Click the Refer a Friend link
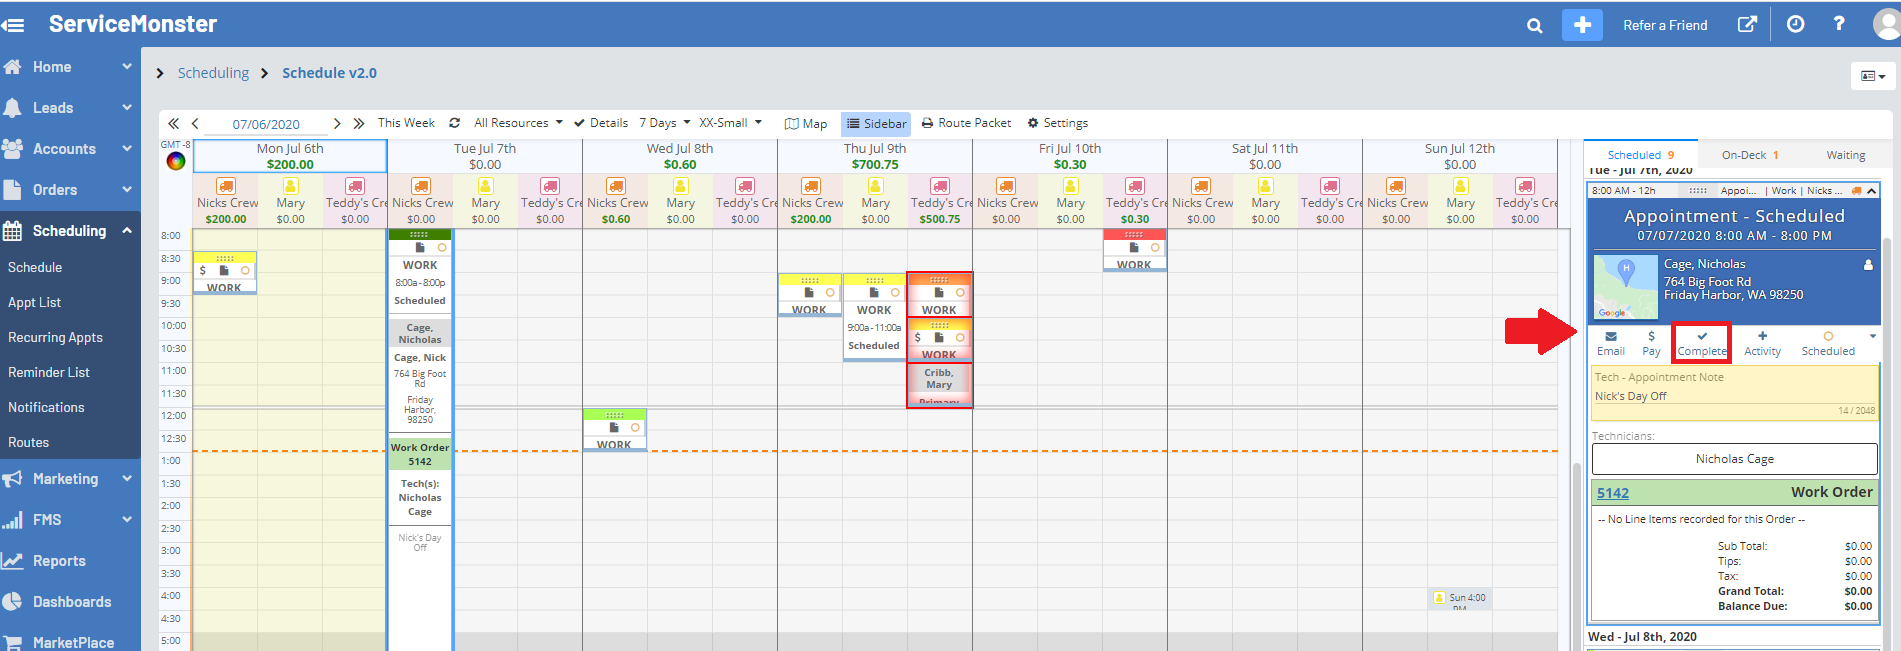1901x651 pixels. click(x=1665, y=25)
